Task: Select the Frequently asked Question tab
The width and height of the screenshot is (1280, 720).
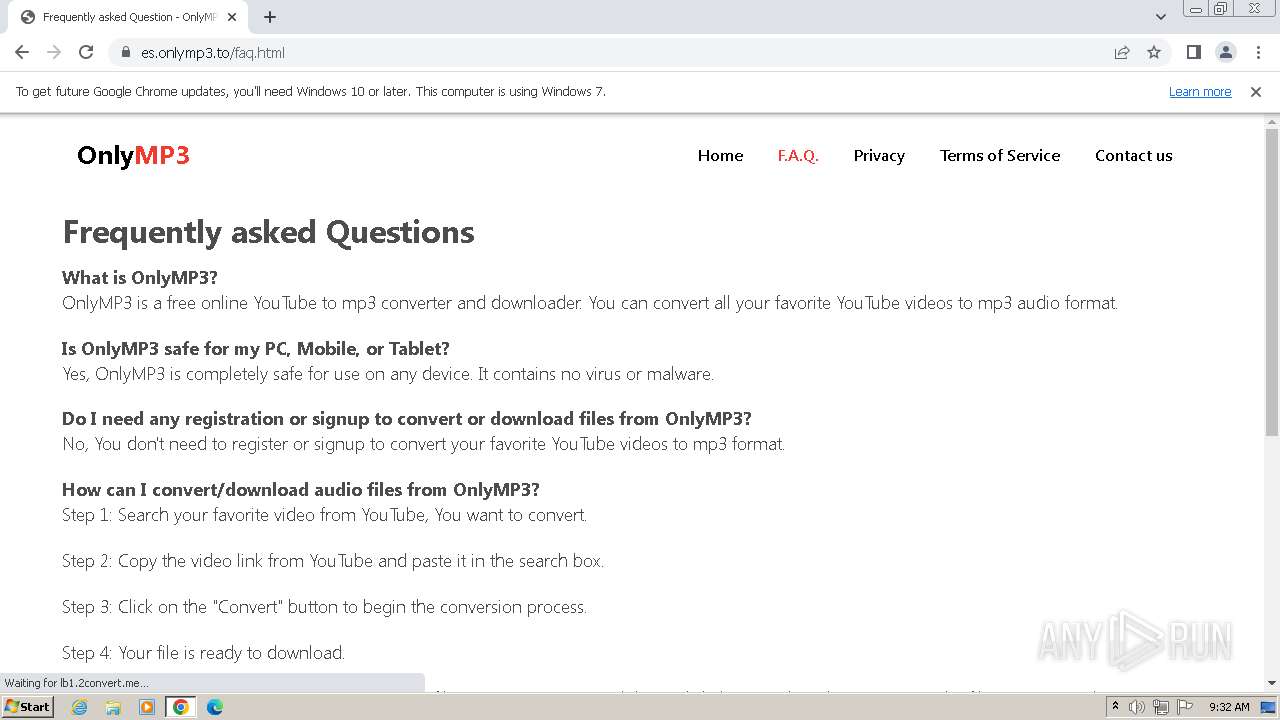Action: pyautogui.click(x=128, y=17)
